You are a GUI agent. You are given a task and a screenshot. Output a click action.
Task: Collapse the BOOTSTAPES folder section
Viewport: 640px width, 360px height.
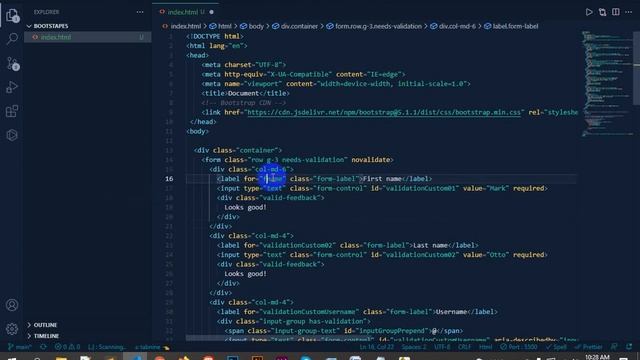click(x=51, y=26)
